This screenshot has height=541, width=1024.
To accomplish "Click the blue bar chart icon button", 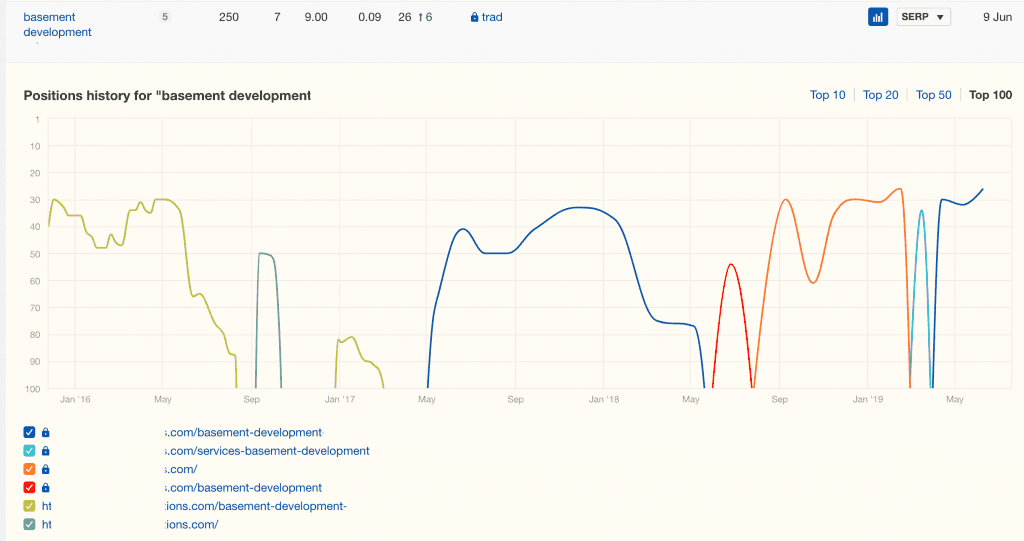I will (x=878, y=17).
